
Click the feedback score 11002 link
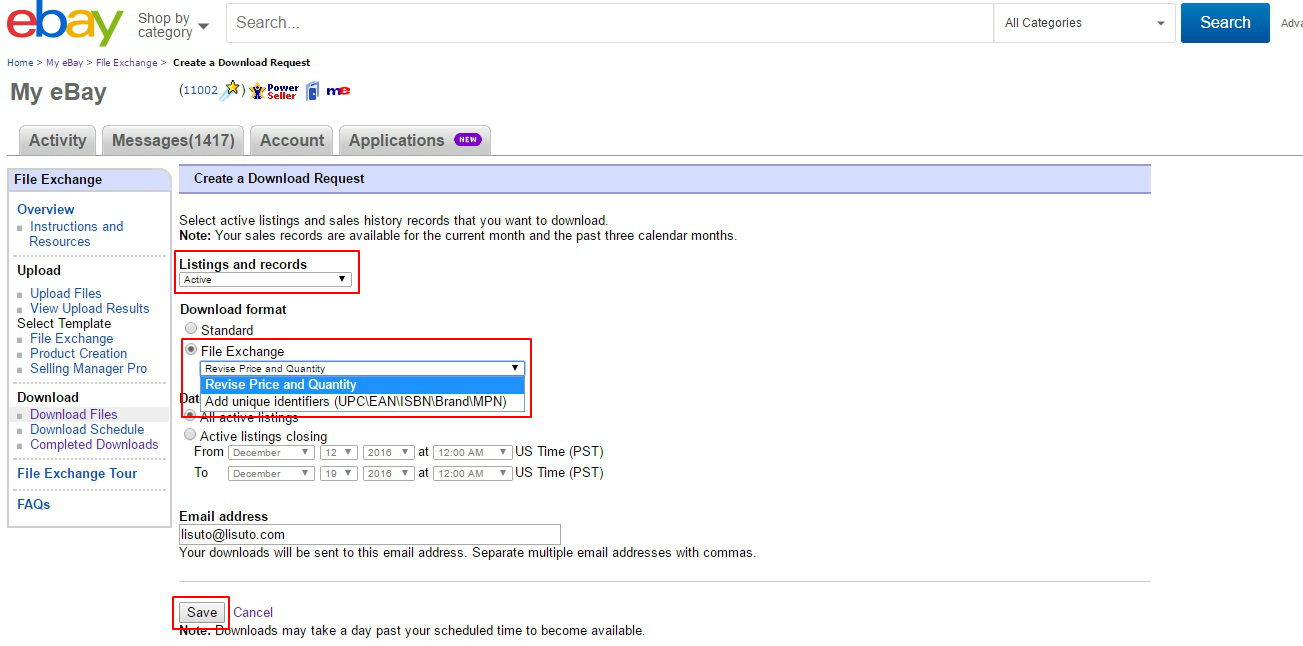201,90
